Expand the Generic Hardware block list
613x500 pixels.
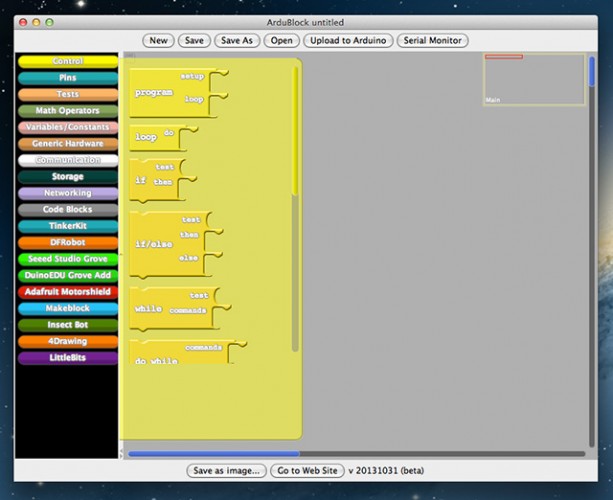(67, 144)
